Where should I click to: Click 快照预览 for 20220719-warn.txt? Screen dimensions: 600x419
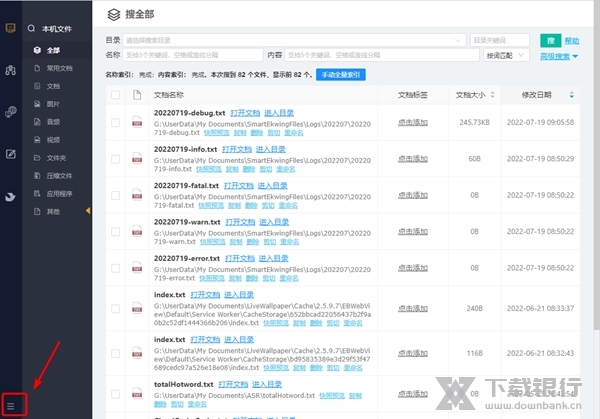pyautogui.click(x=212, y=242)
